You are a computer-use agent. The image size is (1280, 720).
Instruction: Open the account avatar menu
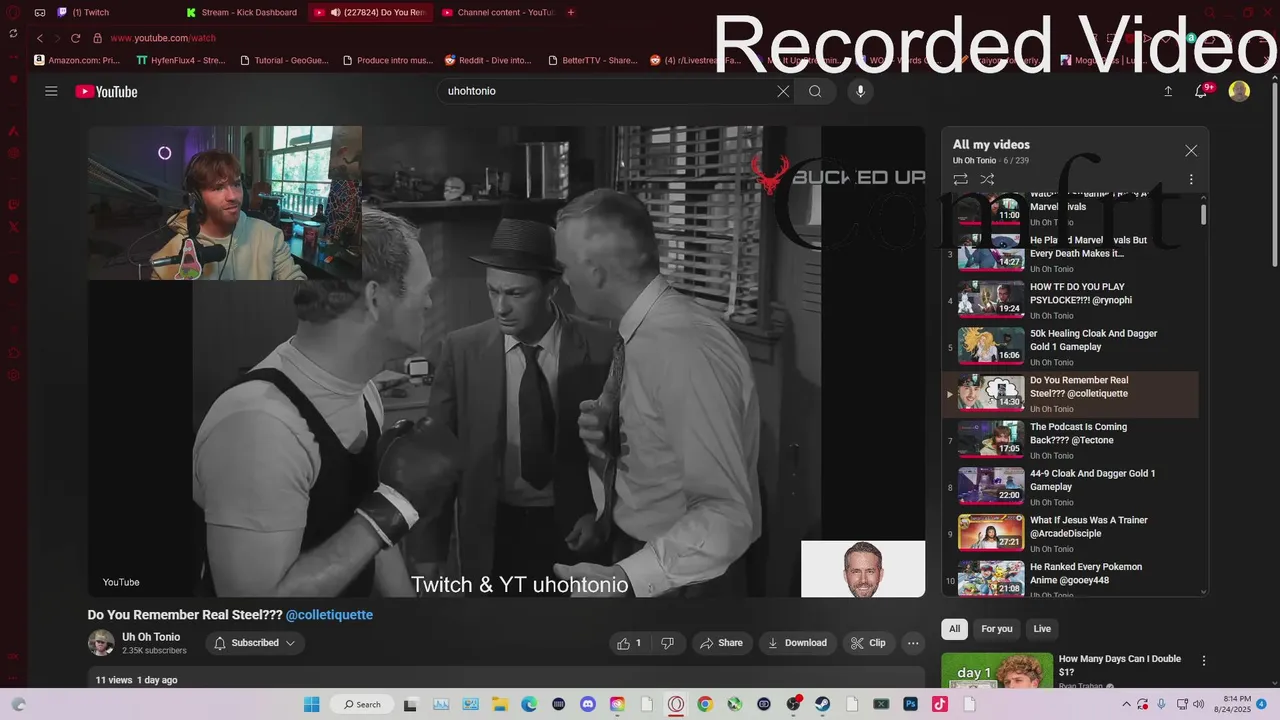(x=1239, y=91)
